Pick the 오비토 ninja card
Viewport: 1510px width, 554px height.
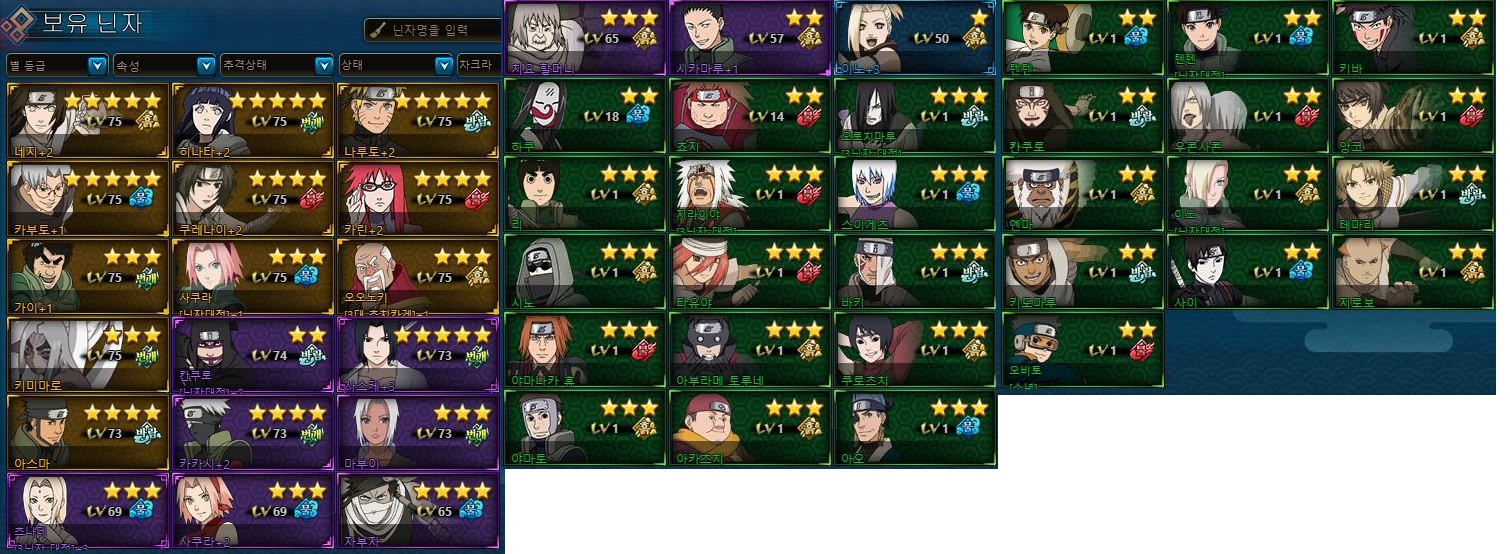pos(1083,350)
